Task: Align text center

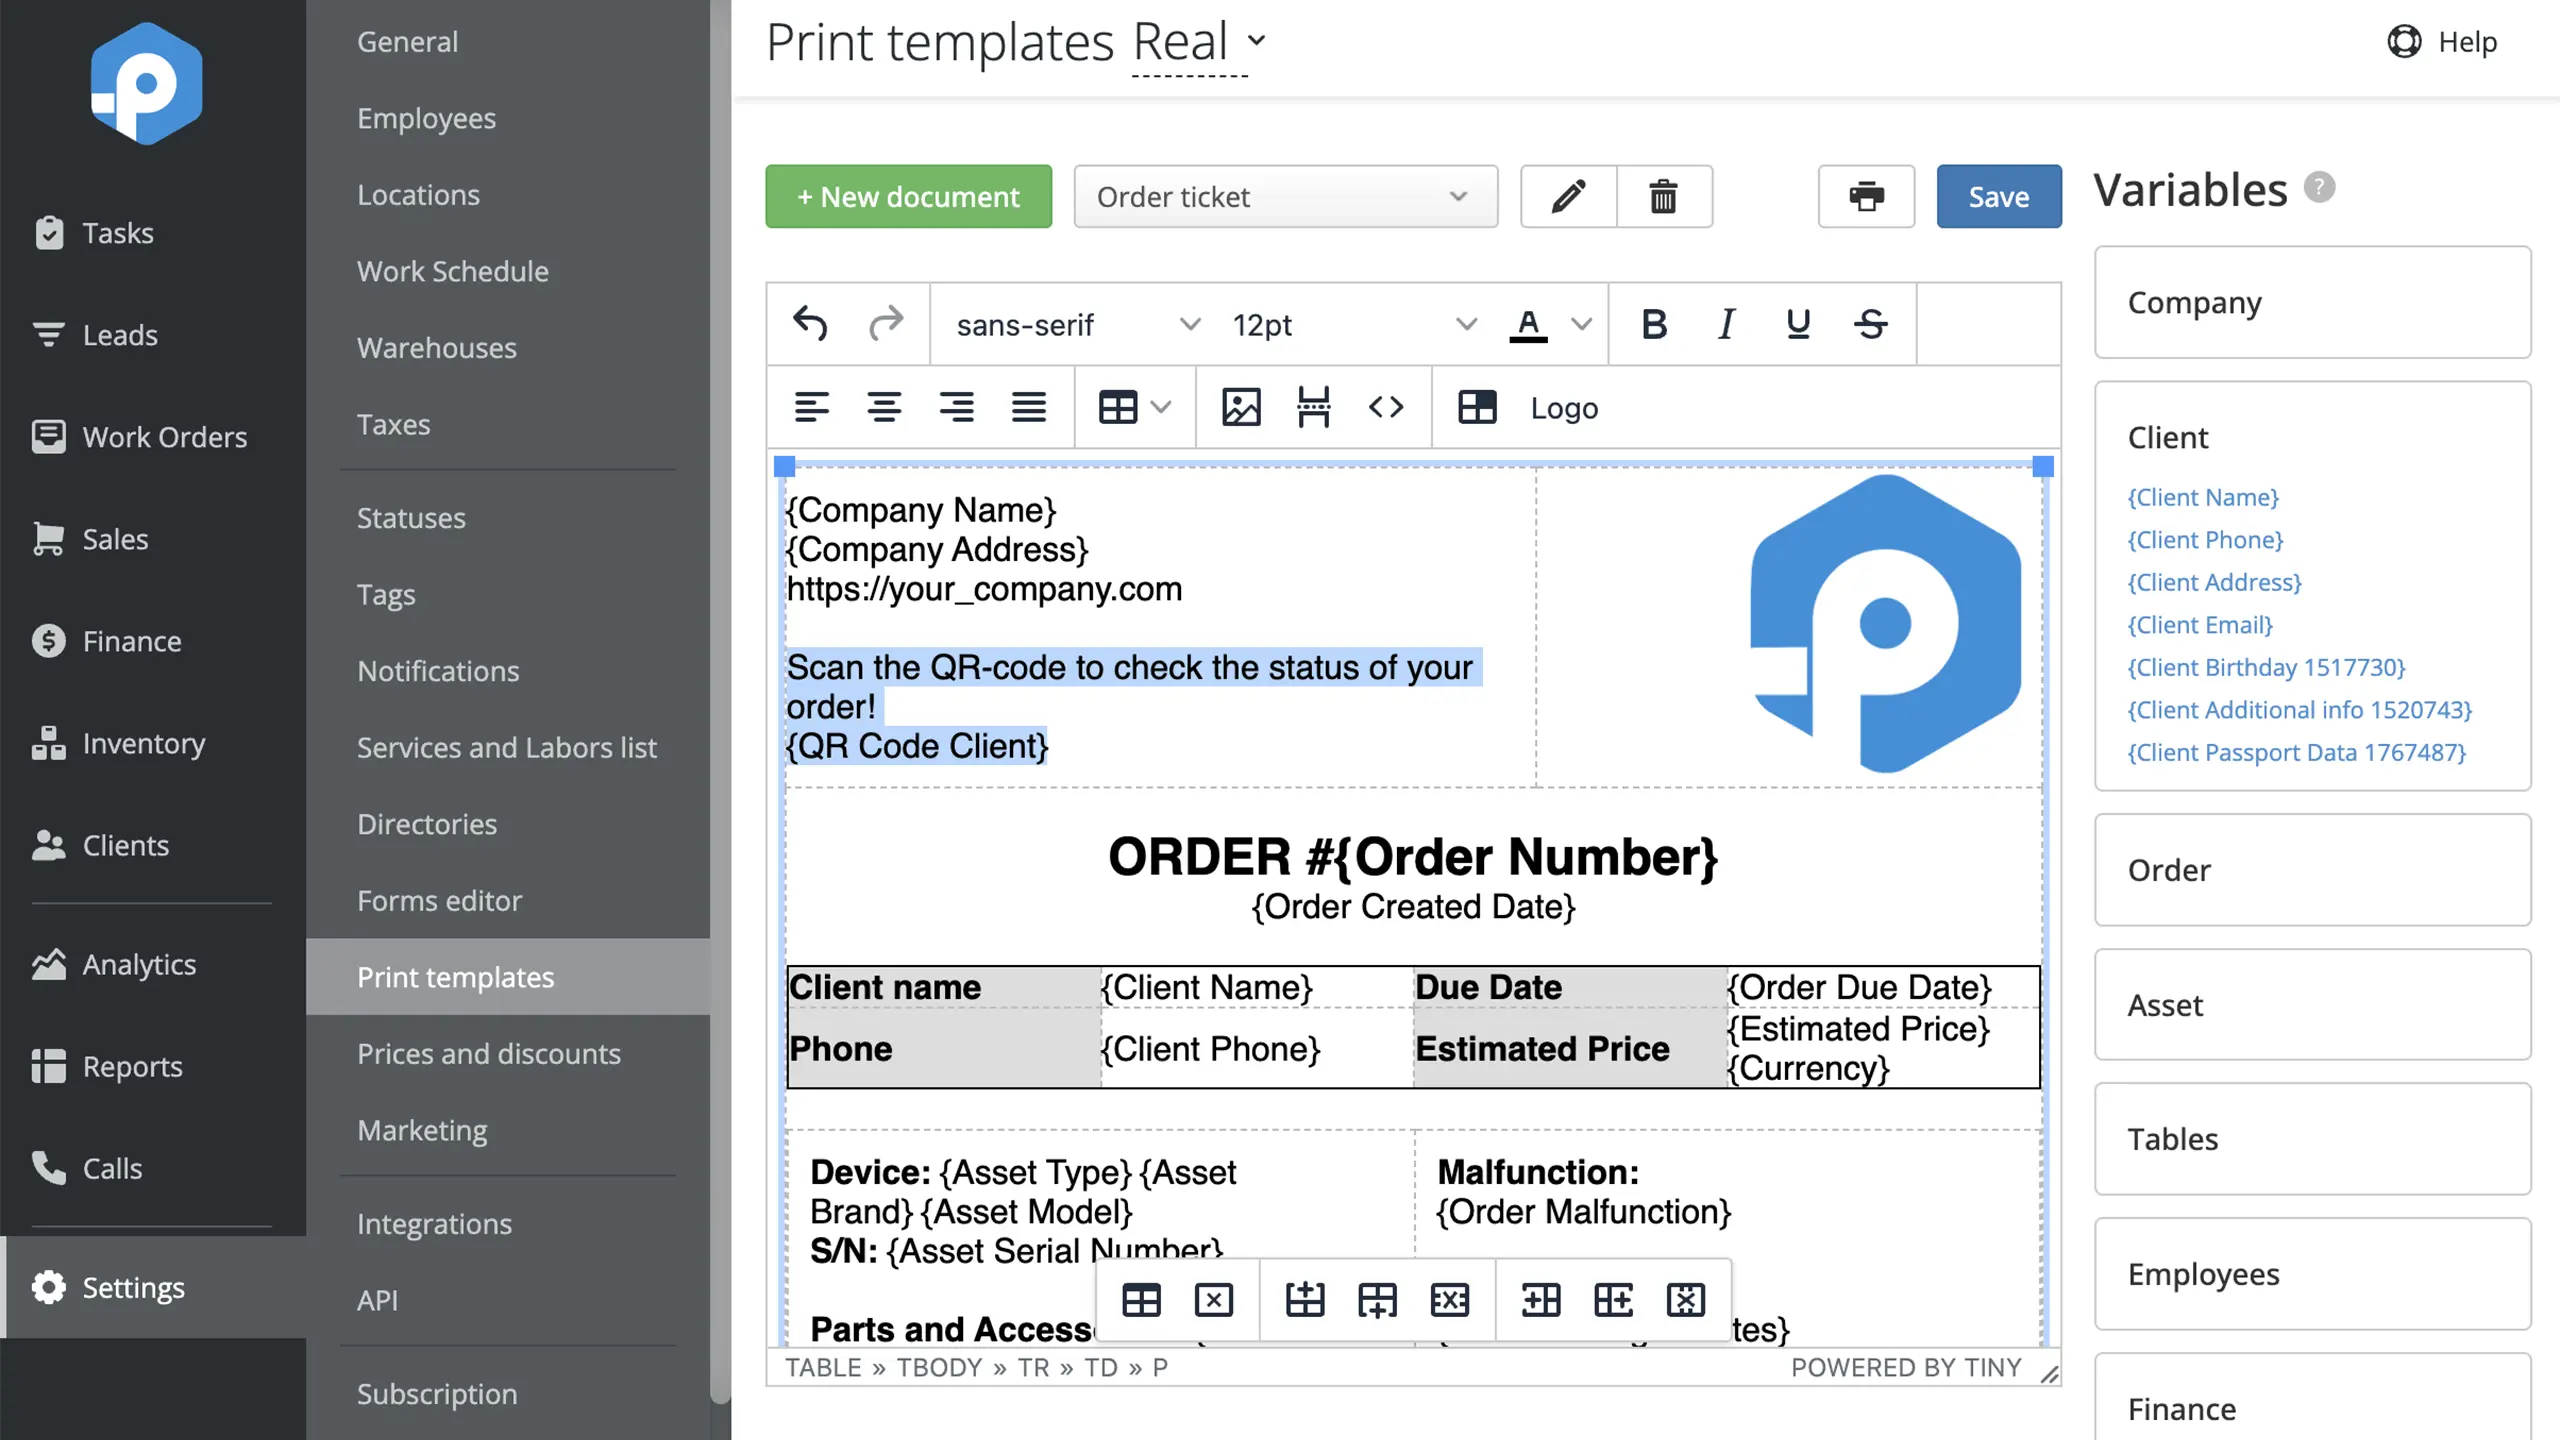Action: pos(884,407)
